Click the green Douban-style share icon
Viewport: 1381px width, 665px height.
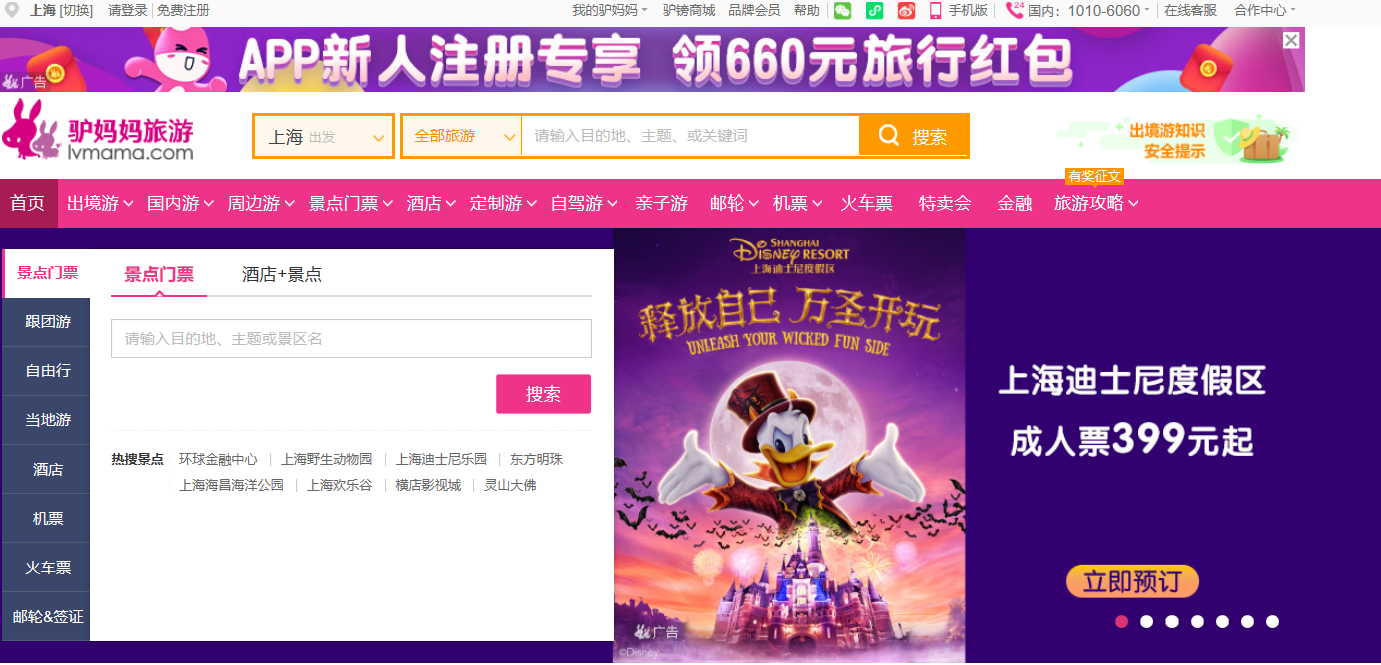click(x=875, y=11)
